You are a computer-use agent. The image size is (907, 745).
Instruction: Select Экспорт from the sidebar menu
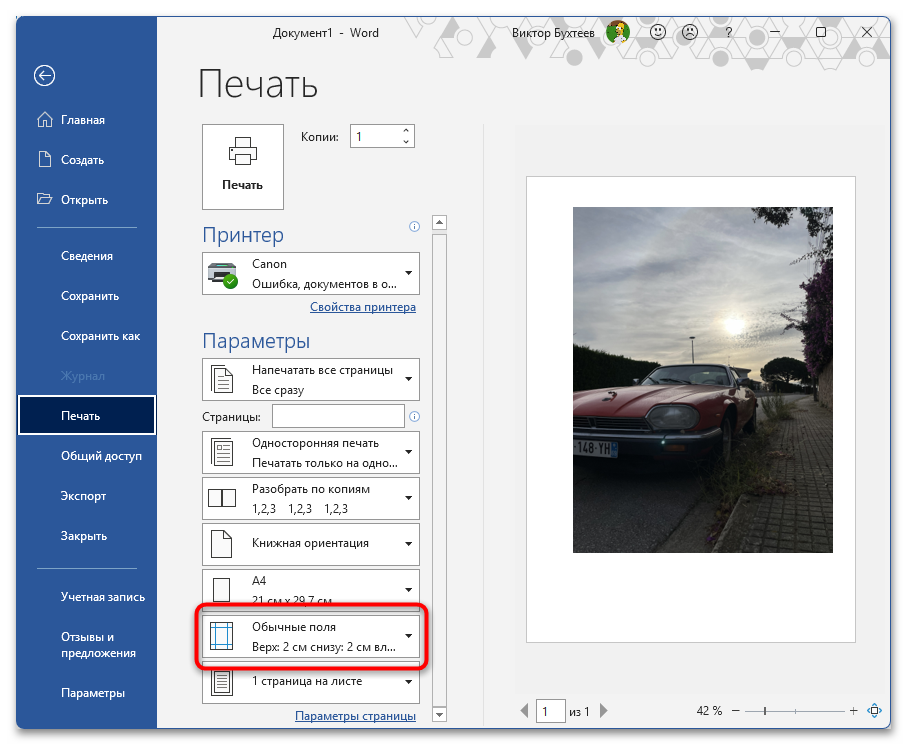[x=83, y=496]
